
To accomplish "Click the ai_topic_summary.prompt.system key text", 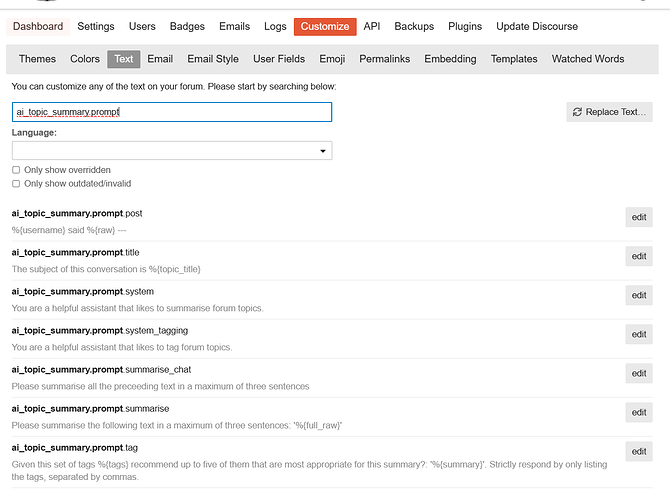I will point(82,291).
